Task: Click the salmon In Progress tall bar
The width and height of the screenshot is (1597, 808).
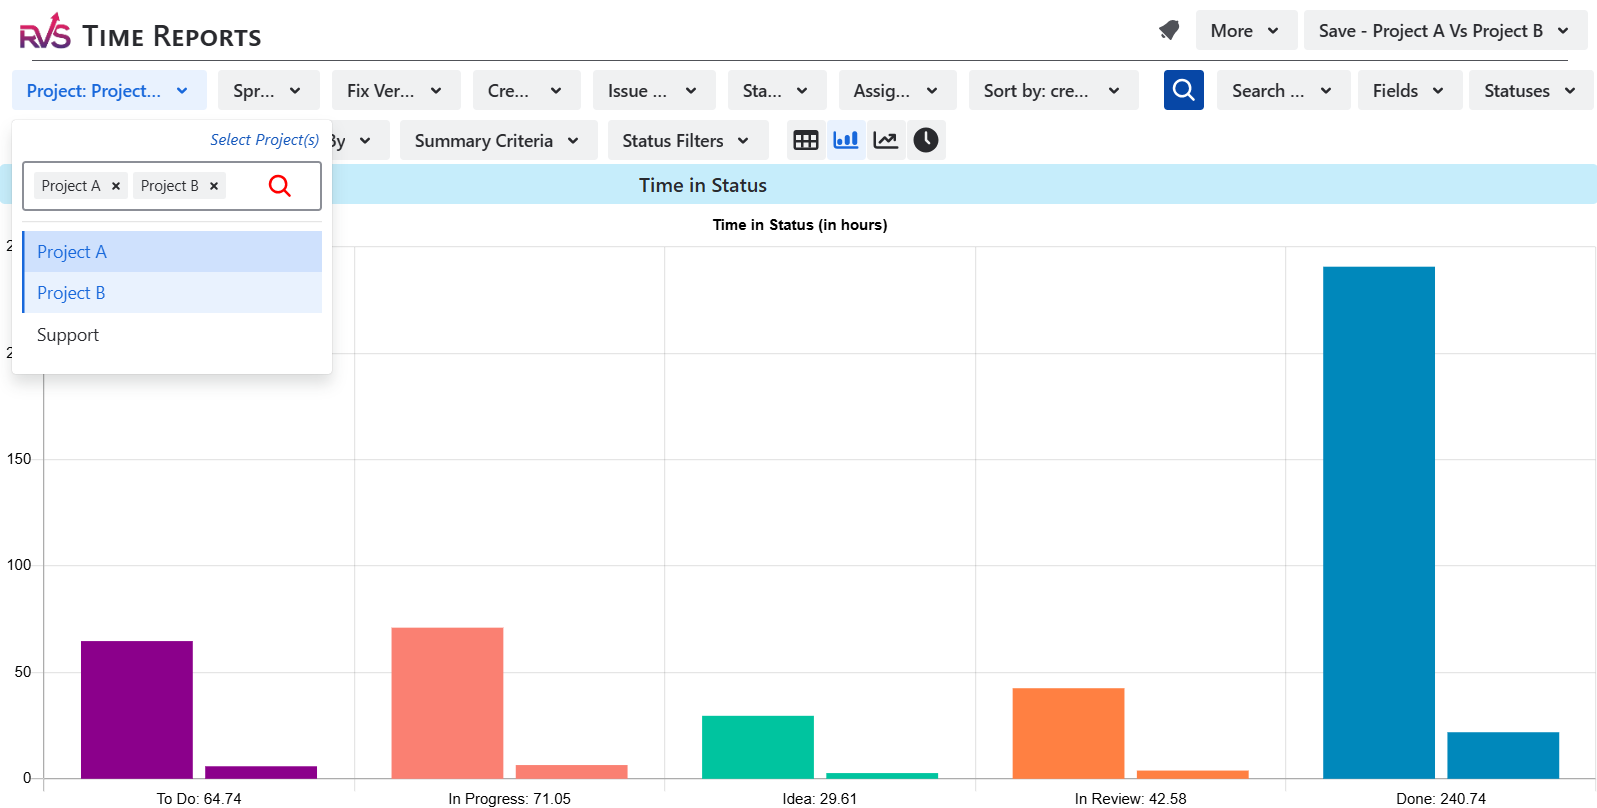Action: coord(447,702)
